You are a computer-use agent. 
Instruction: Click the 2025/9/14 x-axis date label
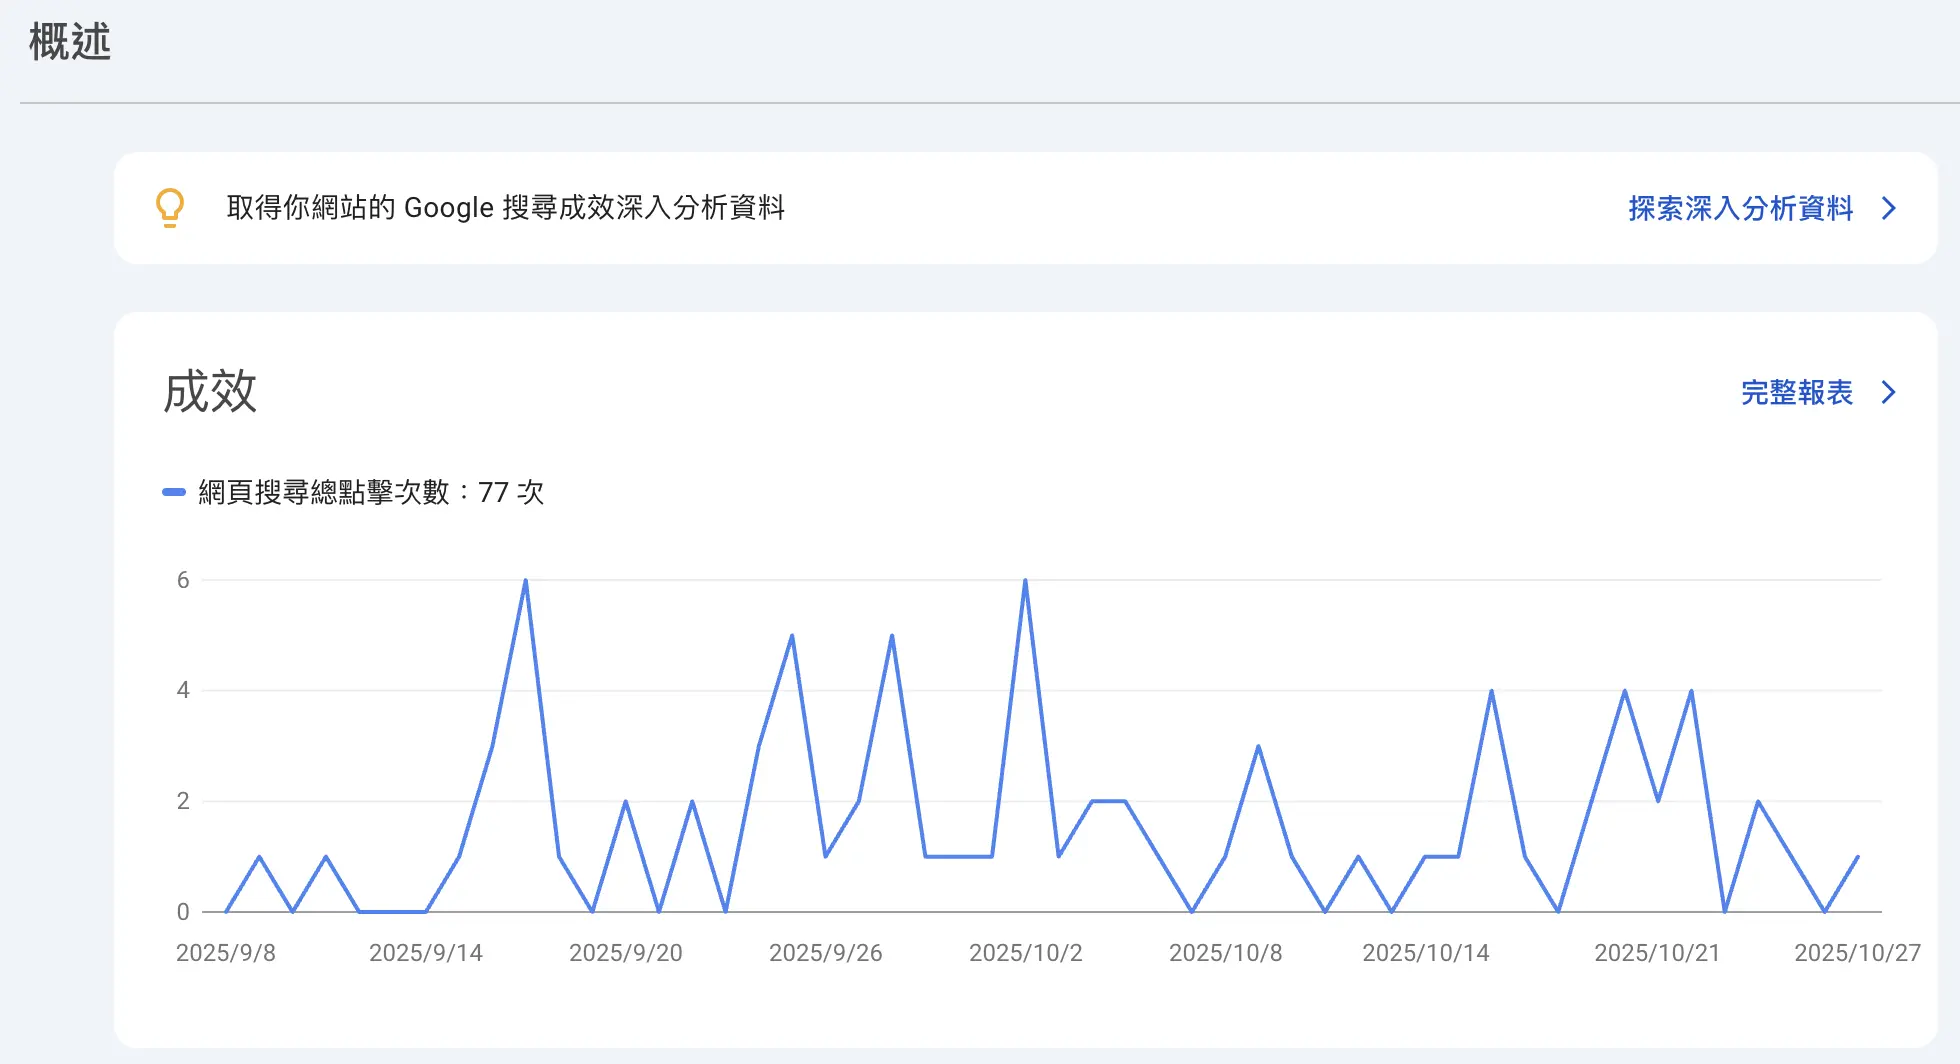pos(425,953)
